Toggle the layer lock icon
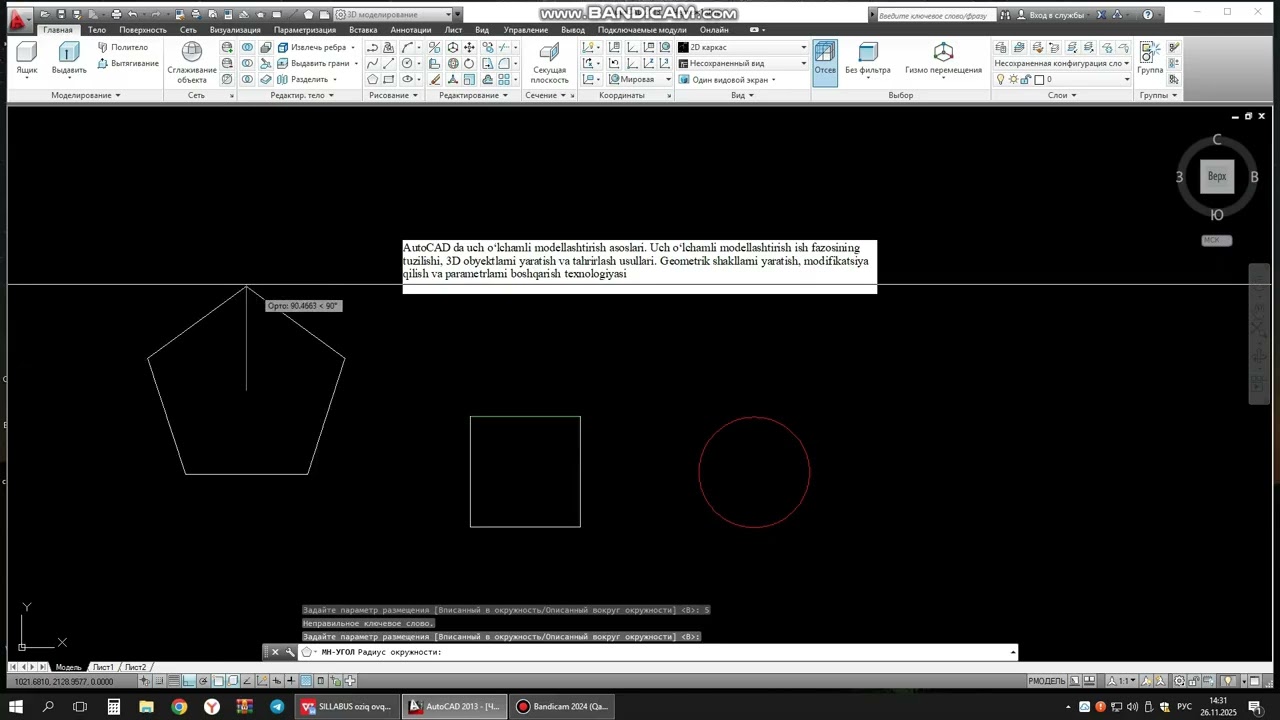Viewport: 1280px width, 720px height. tap(1025, 79)
